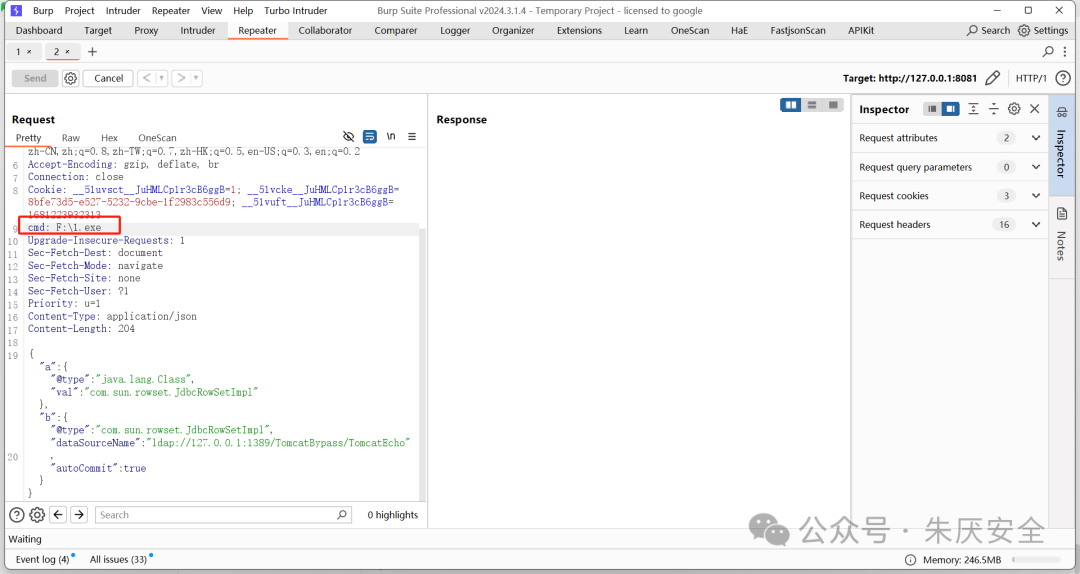Viewport: 1080px width, 574px height.
Task: Open the Raw request view tab
Action: [x=71, y=138]
